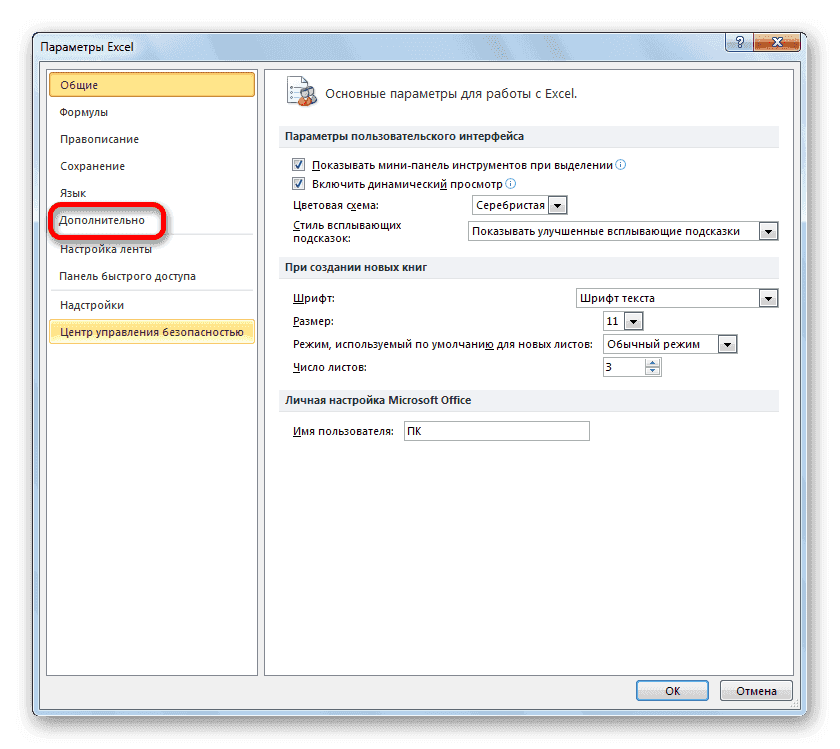
Task: Disable показывать мини-панель инструментов при выделении
Action: coord(298,164)
